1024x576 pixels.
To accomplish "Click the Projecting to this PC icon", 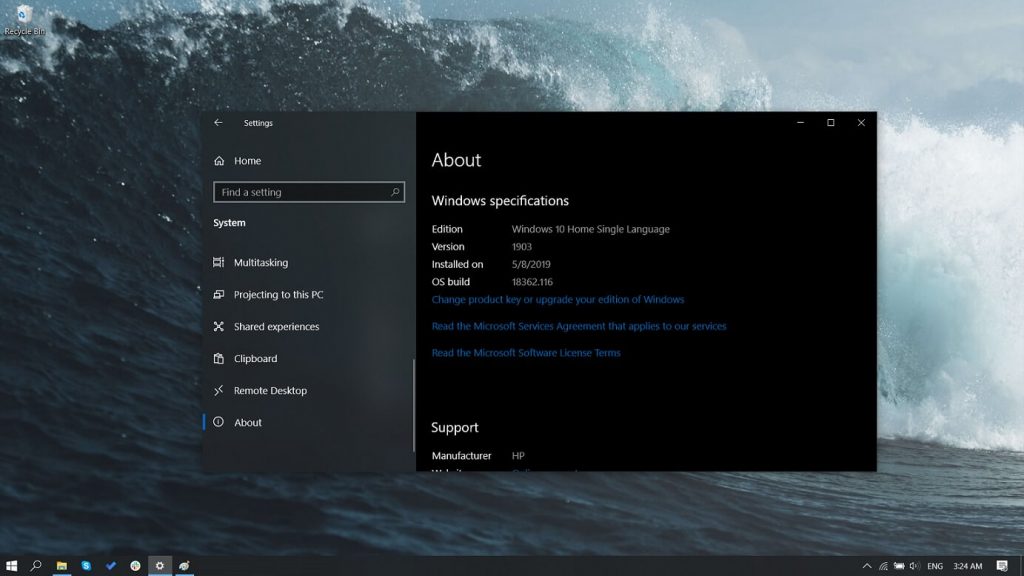I will [219, 295].
